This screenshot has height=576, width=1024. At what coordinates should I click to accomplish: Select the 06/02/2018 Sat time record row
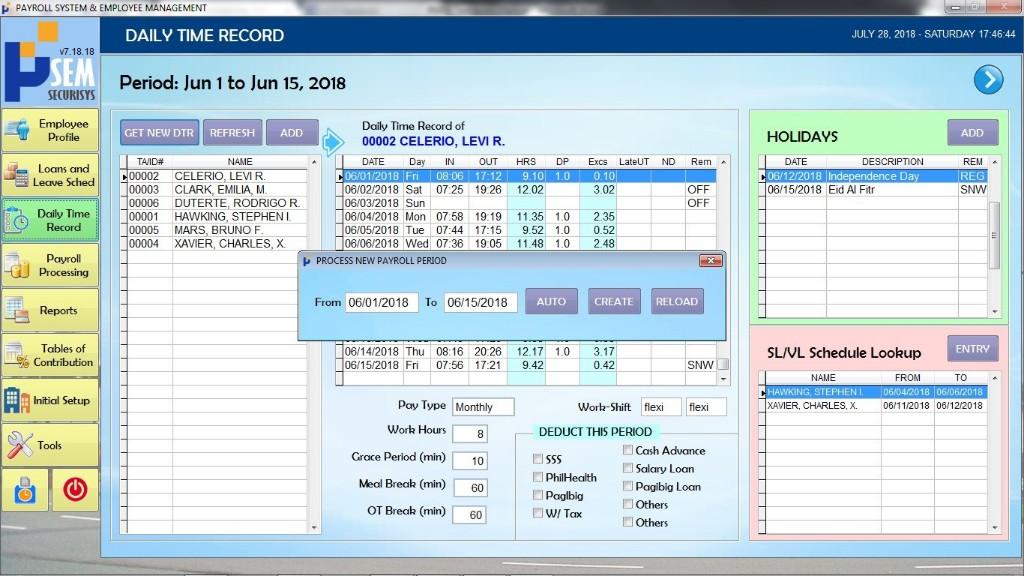[x=529, y=189]
